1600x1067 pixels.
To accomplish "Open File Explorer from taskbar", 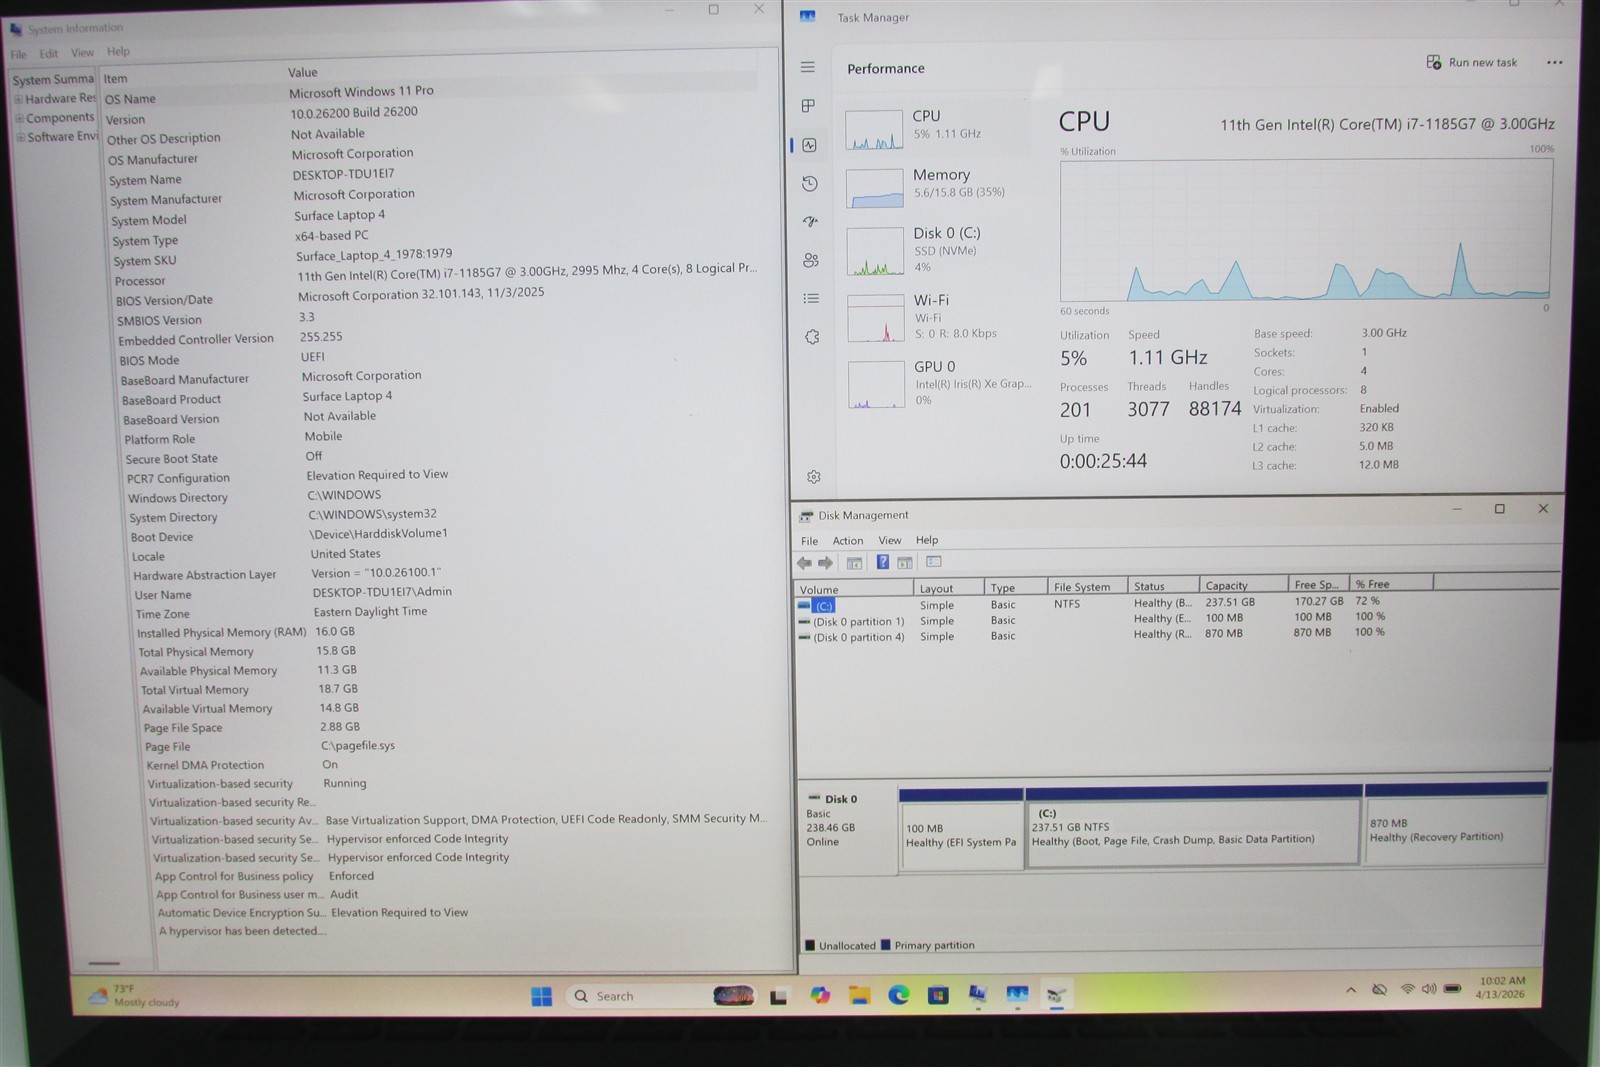I will (859, 995).
